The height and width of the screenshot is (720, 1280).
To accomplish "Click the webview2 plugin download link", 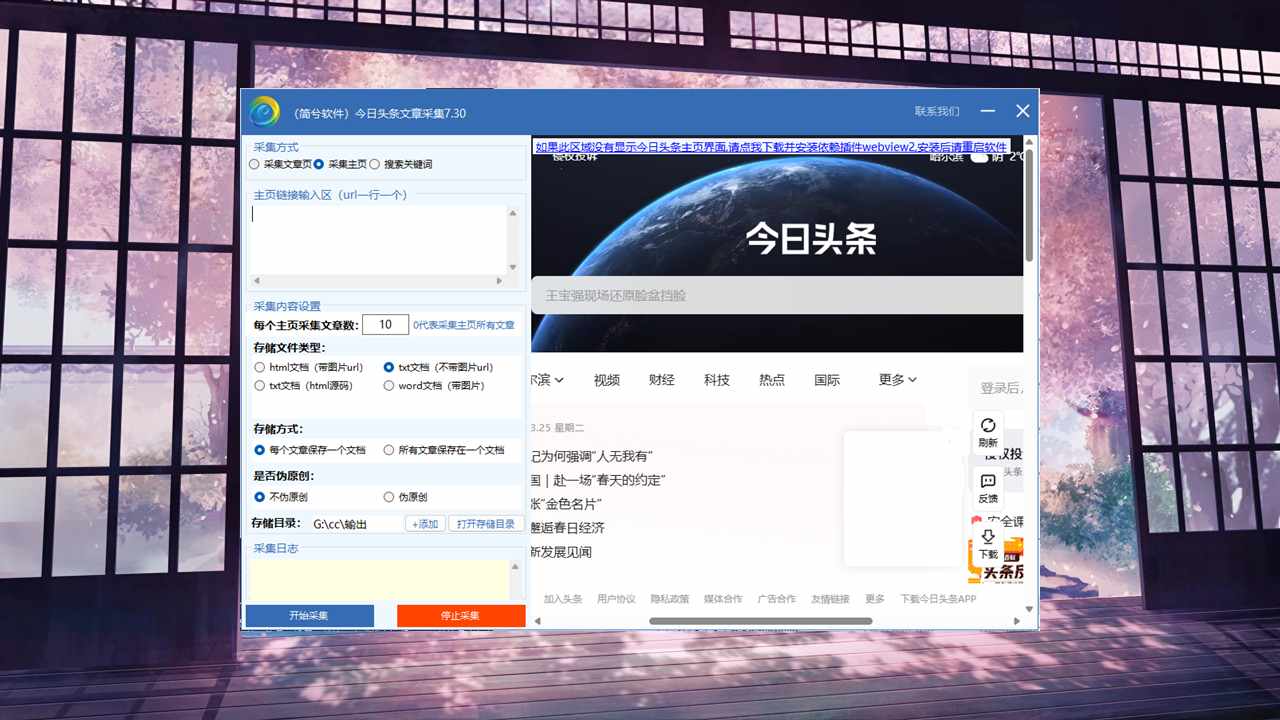I will [770, 147].
